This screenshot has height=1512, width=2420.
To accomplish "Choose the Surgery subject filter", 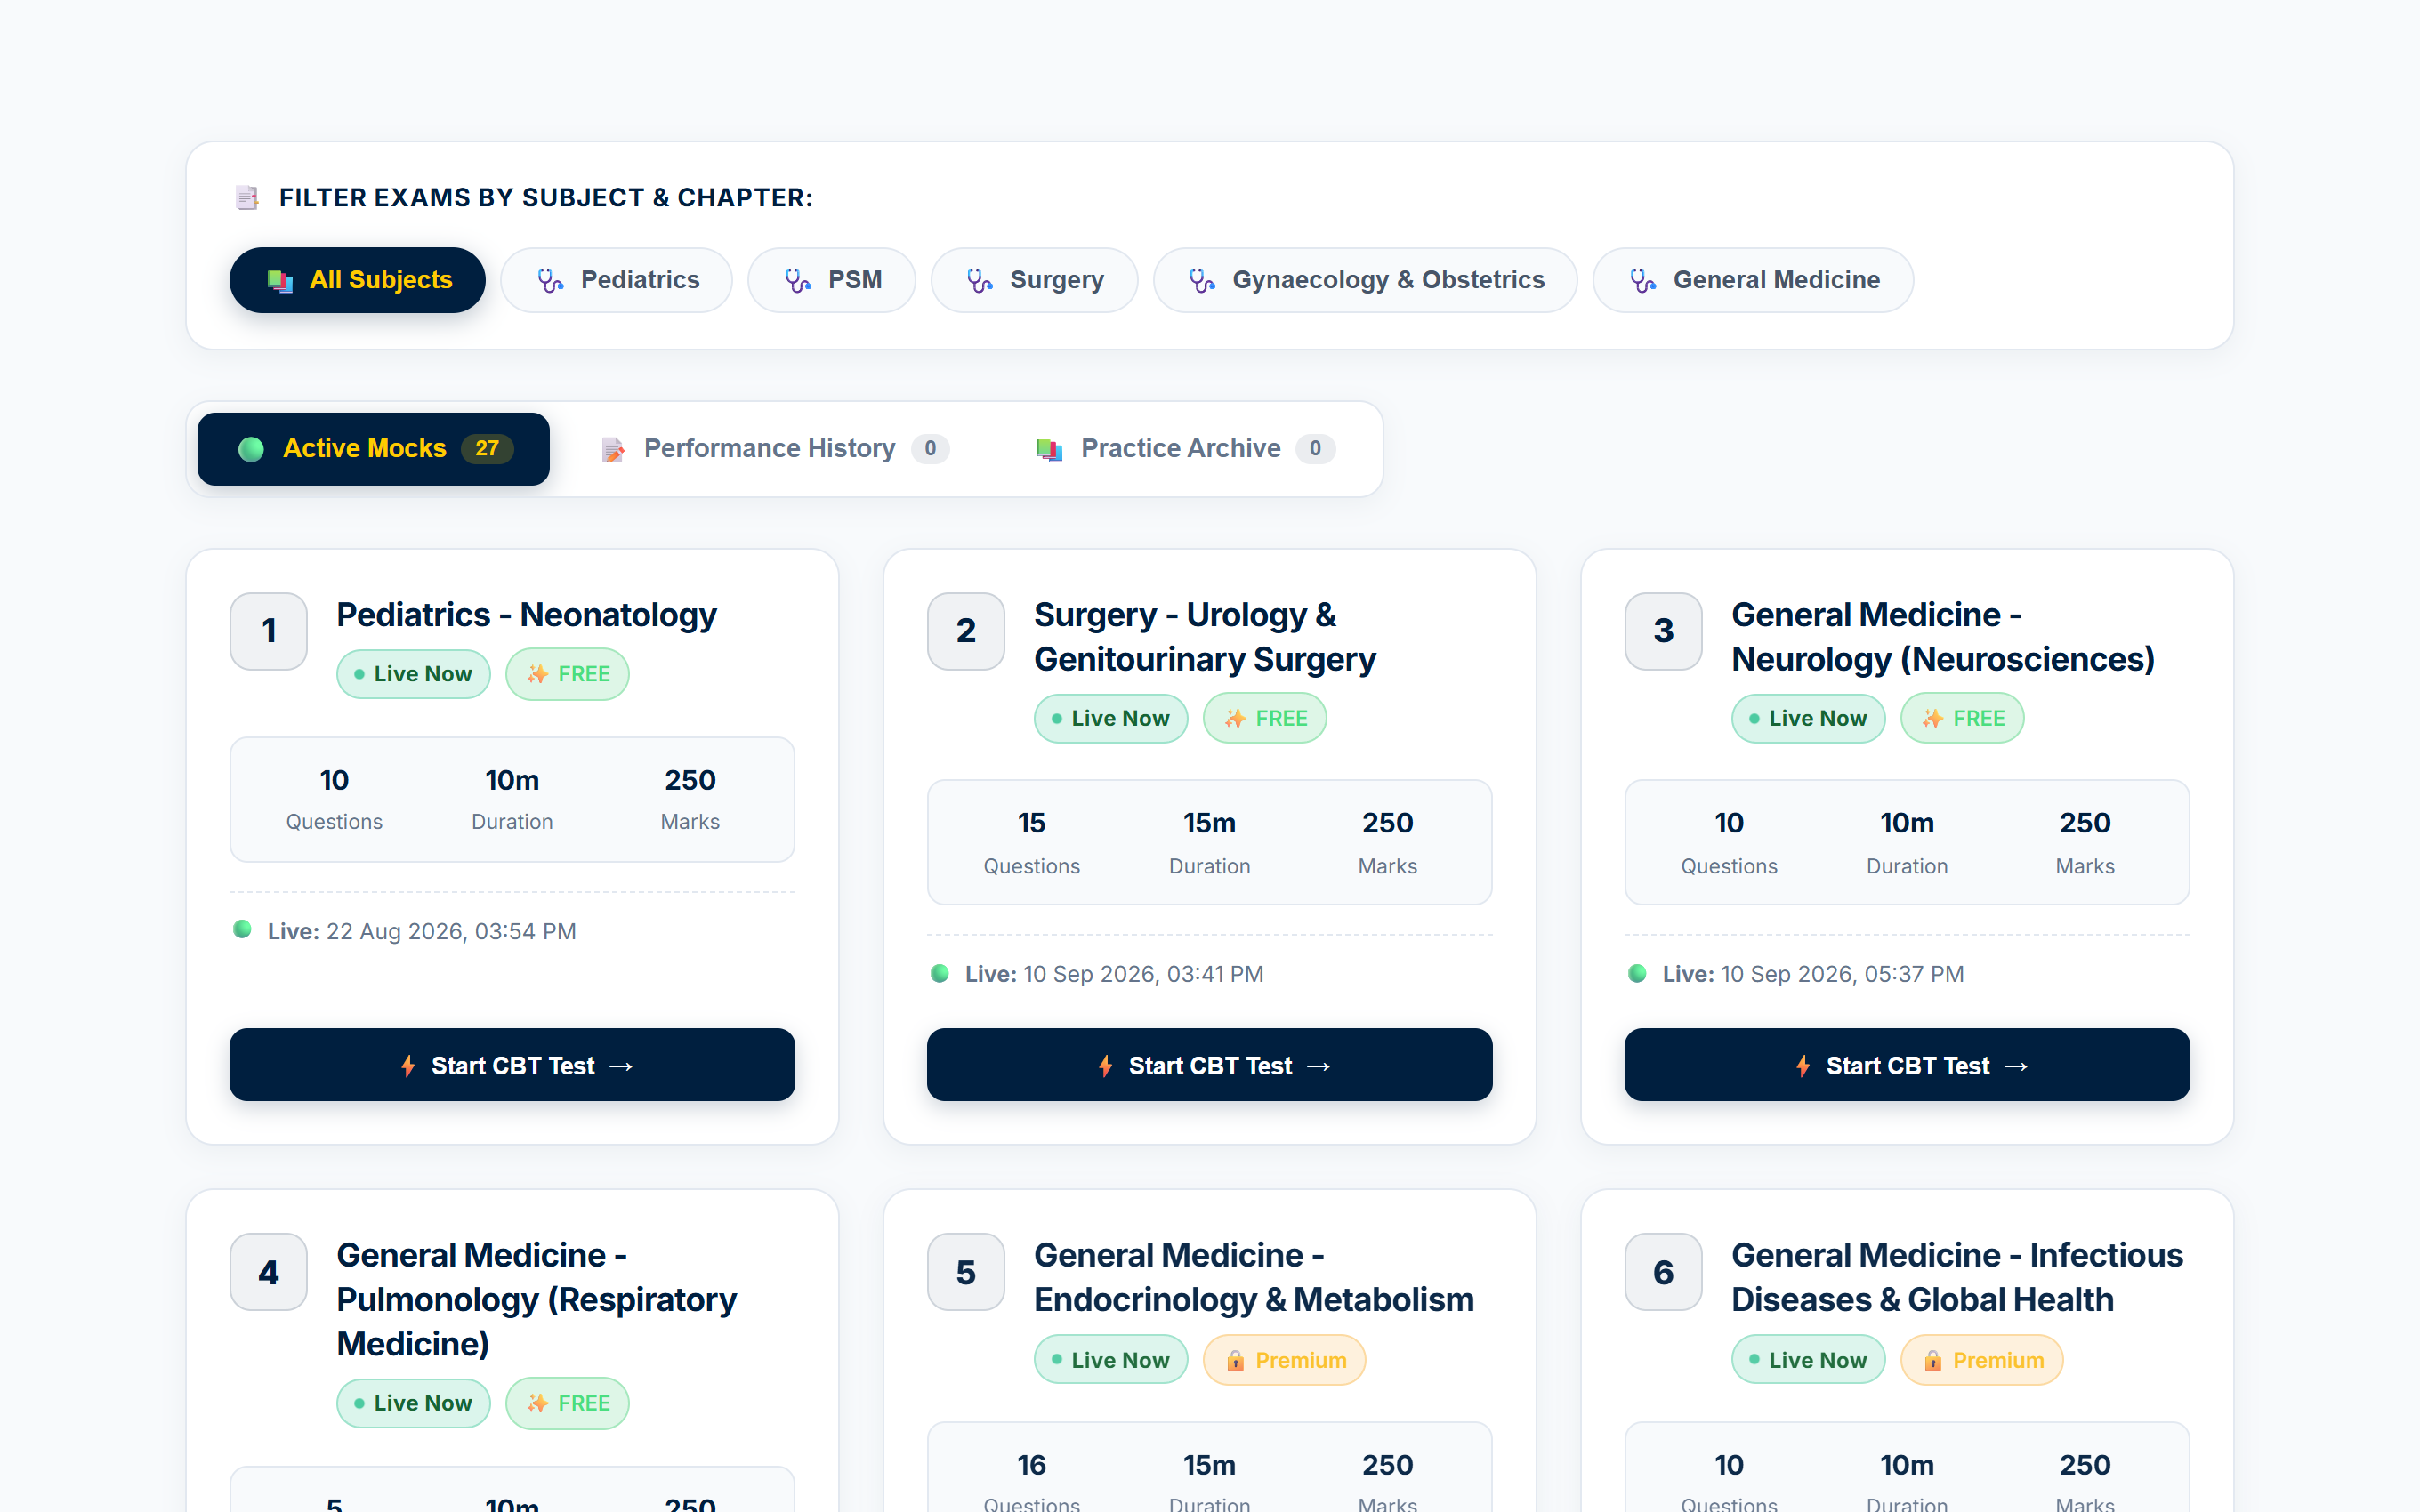I will click(1034, 280).
